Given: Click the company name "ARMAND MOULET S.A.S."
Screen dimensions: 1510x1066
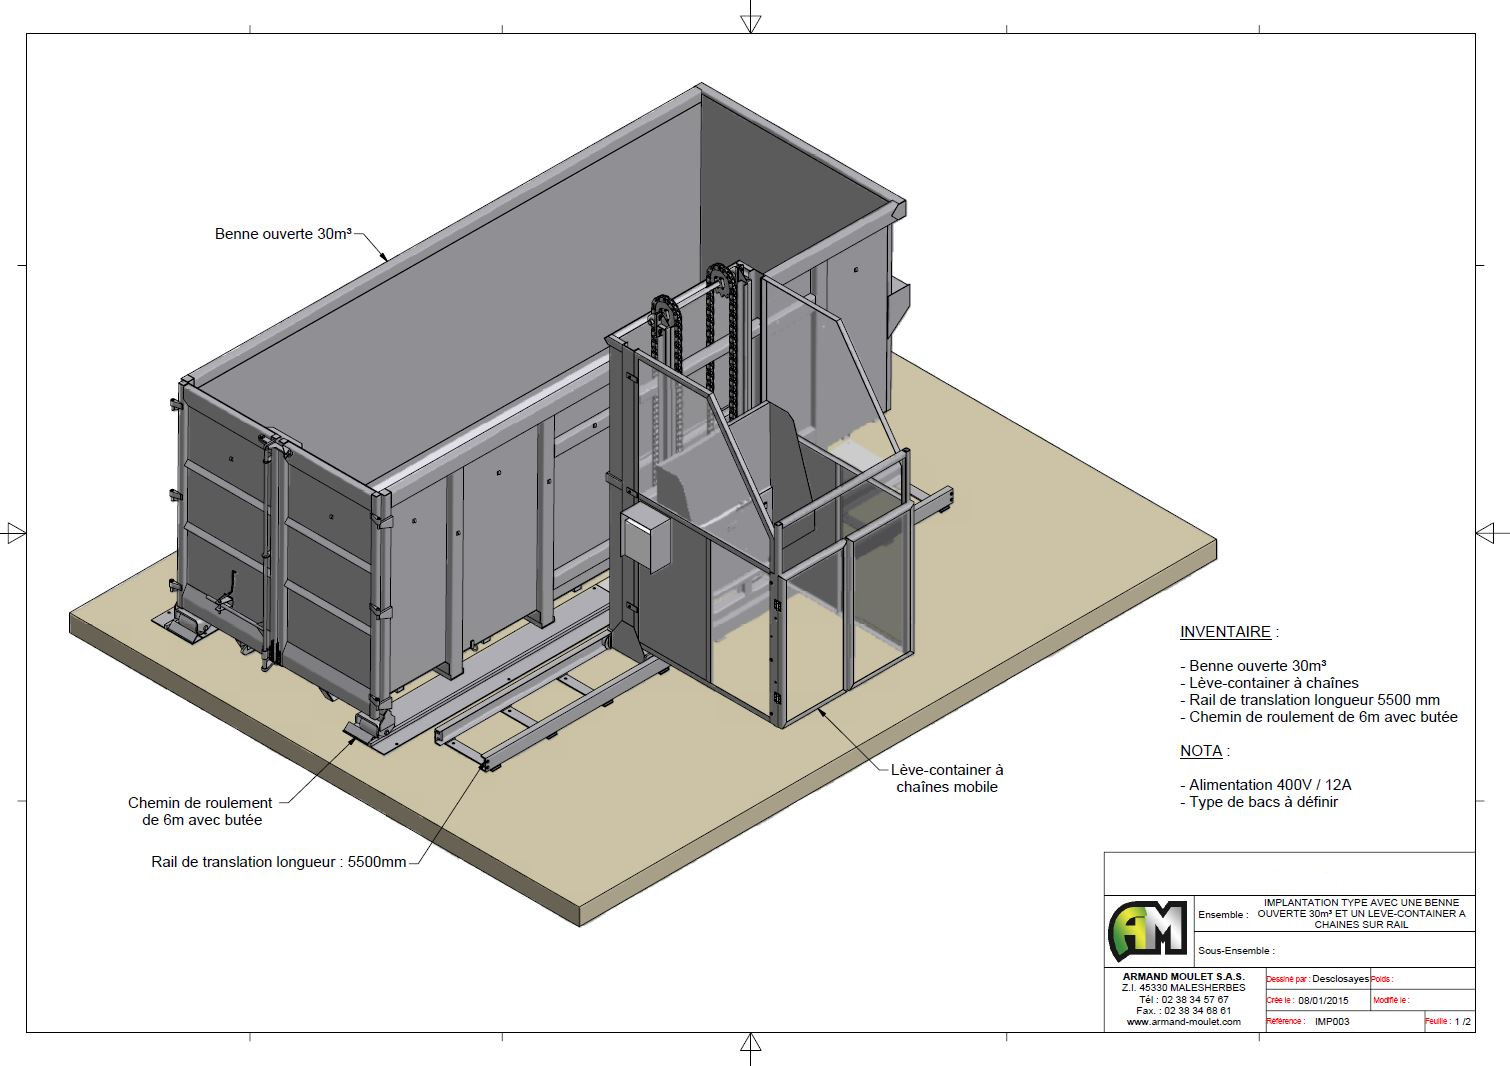Looking at the screenshot, I should (x=1183, y=976).
